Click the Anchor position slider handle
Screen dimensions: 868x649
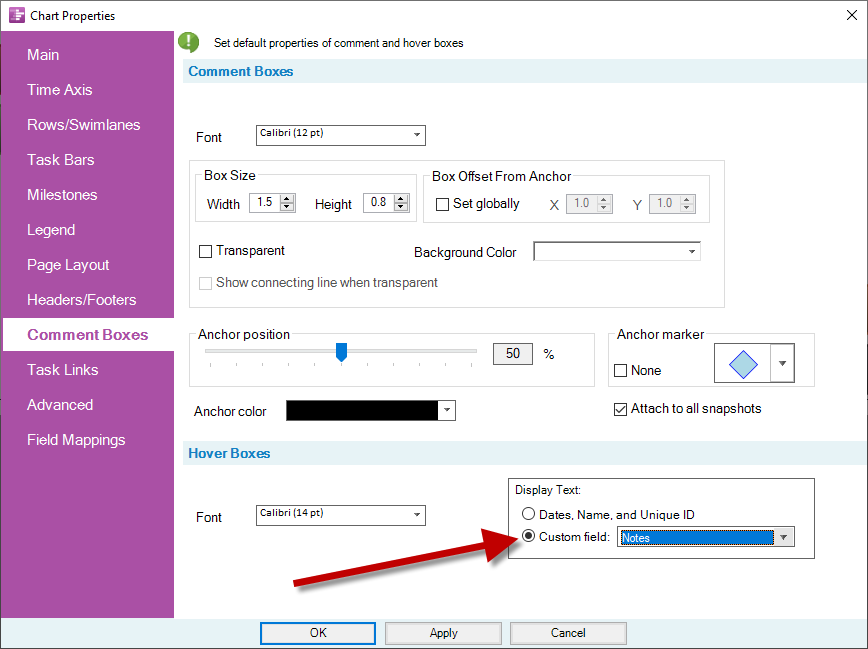click(x=342, y=352)
